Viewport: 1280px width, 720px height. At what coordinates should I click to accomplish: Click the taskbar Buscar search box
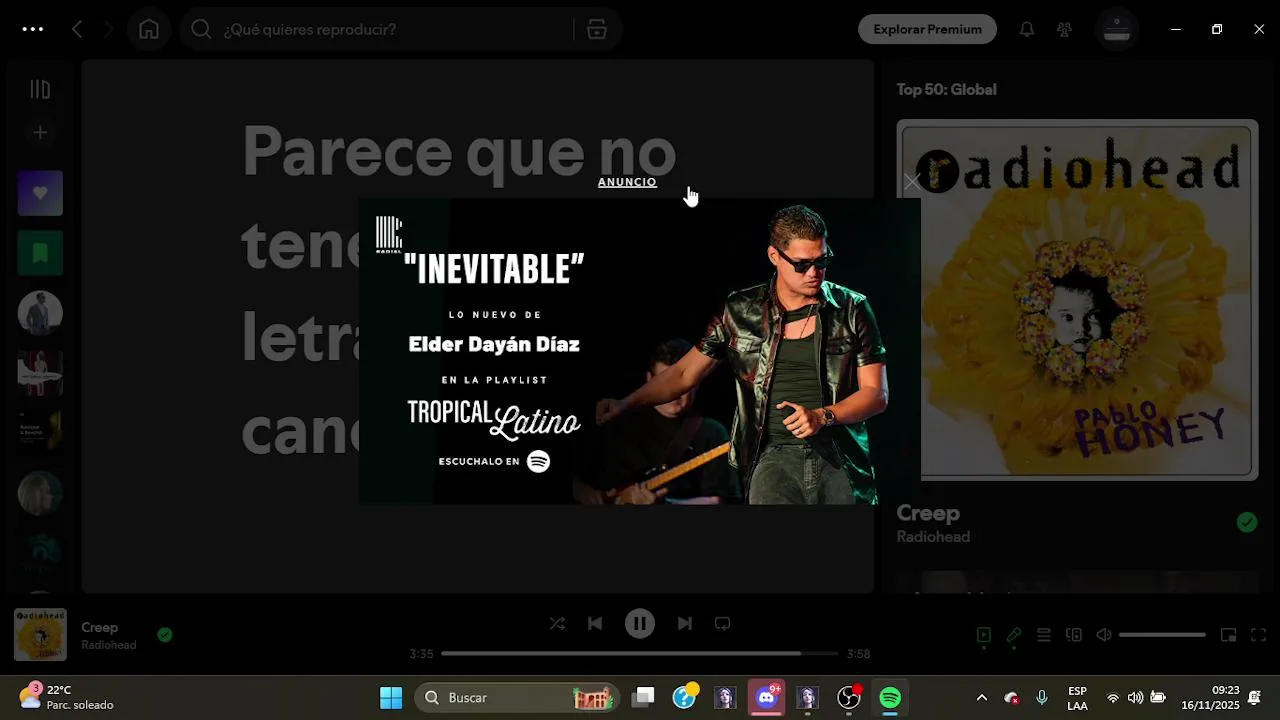[517, 697]
